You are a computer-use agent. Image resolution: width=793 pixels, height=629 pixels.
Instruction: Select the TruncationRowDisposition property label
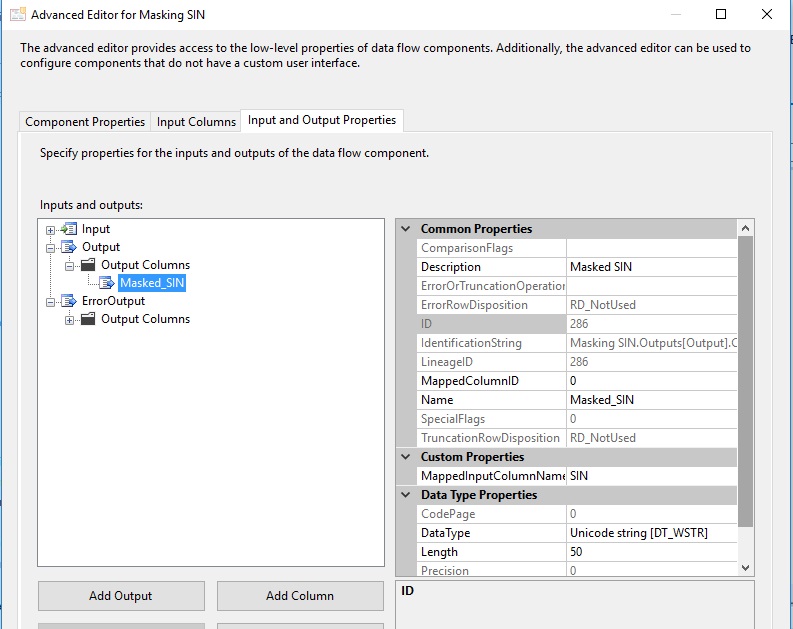pyautogui.click(x=493, y=438)
